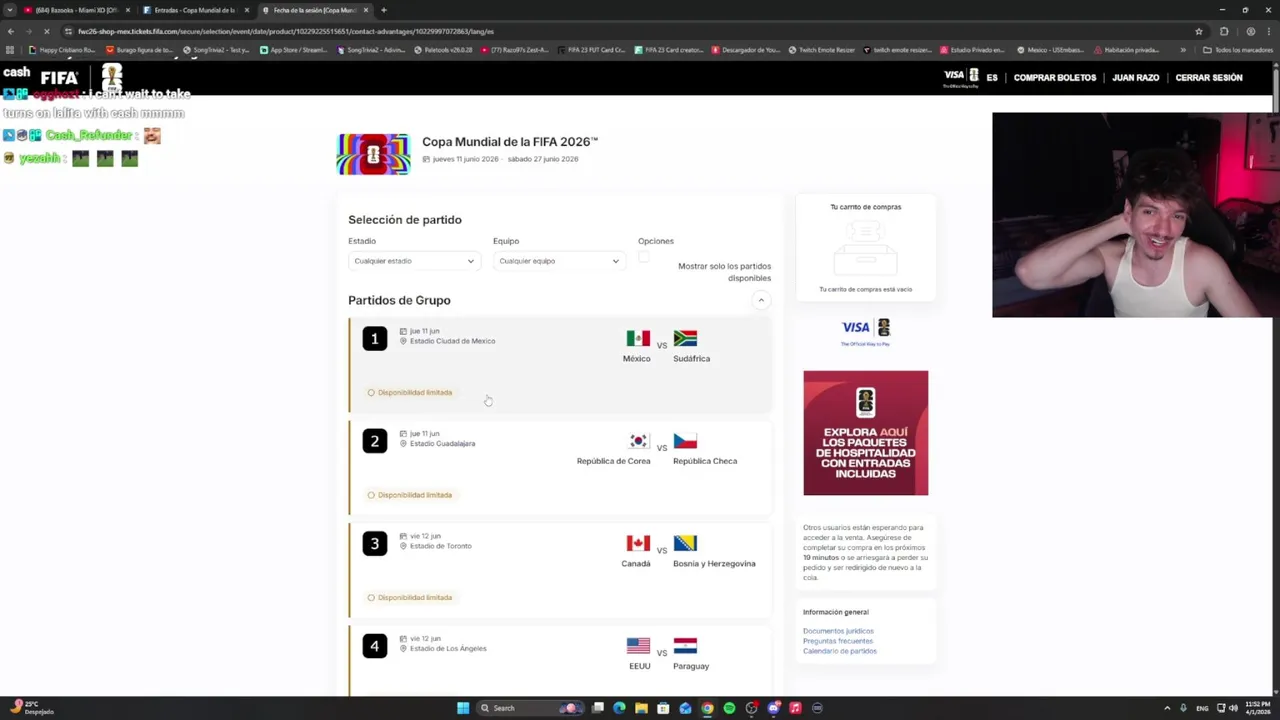Open 'Preguntas frecuentes' link
The width and height of the screenshot is (1280, 720).
click(838, 641)
